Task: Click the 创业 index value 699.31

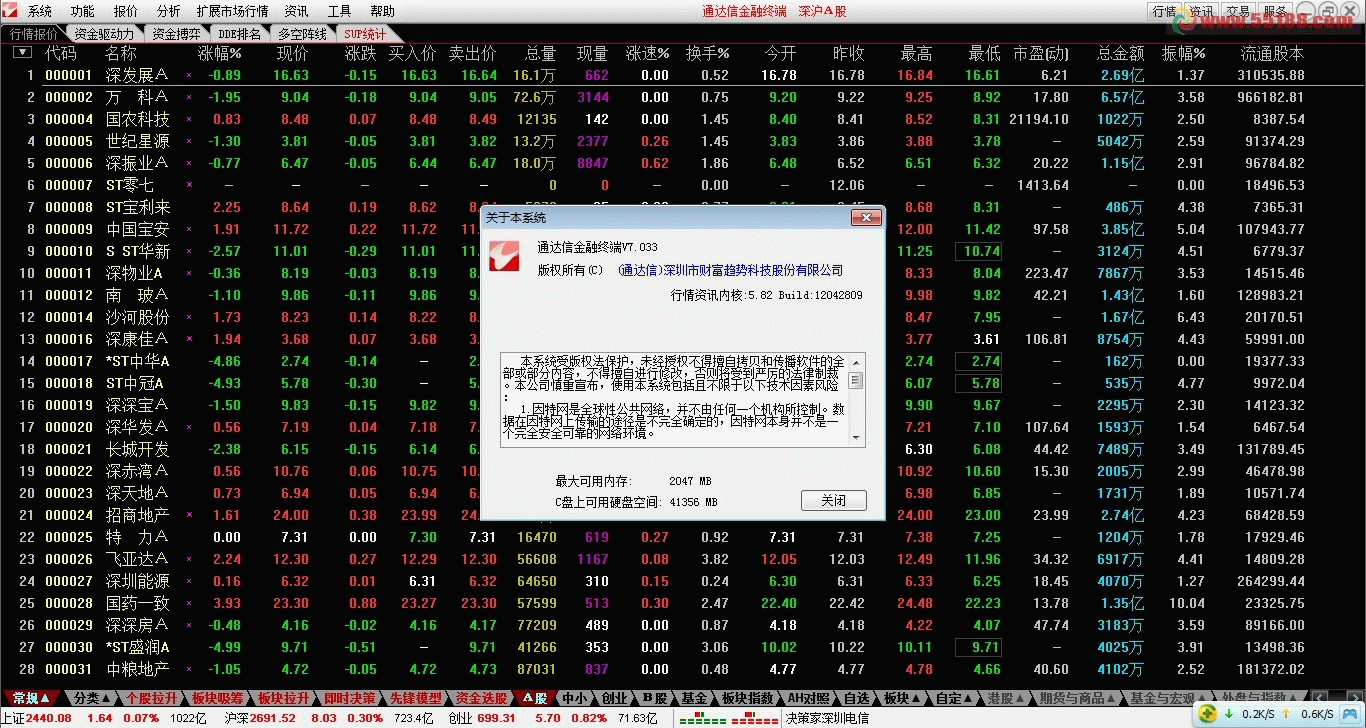Action: pos(496,718)
